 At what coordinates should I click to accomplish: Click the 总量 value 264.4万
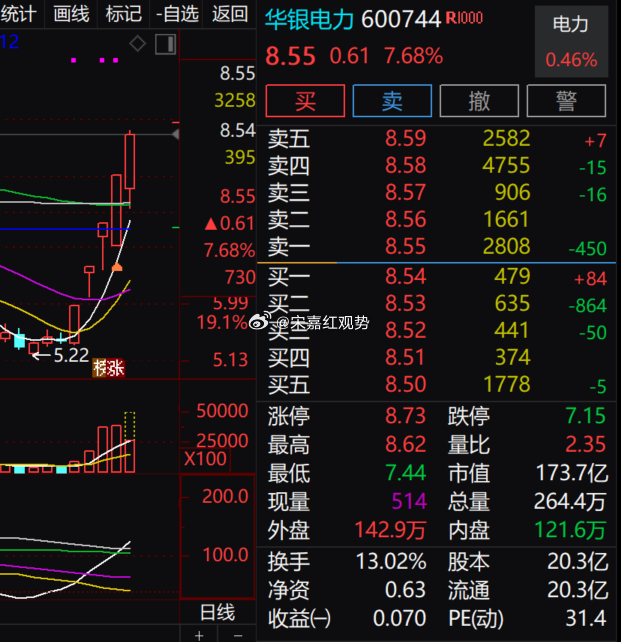570,501
